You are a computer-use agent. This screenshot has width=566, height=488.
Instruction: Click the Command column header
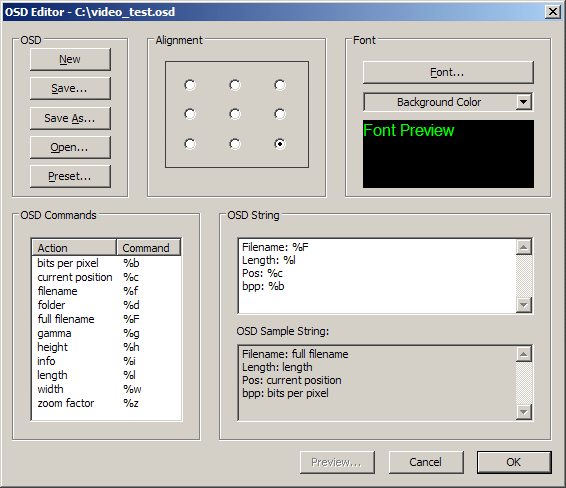click(x=148, y=248)
